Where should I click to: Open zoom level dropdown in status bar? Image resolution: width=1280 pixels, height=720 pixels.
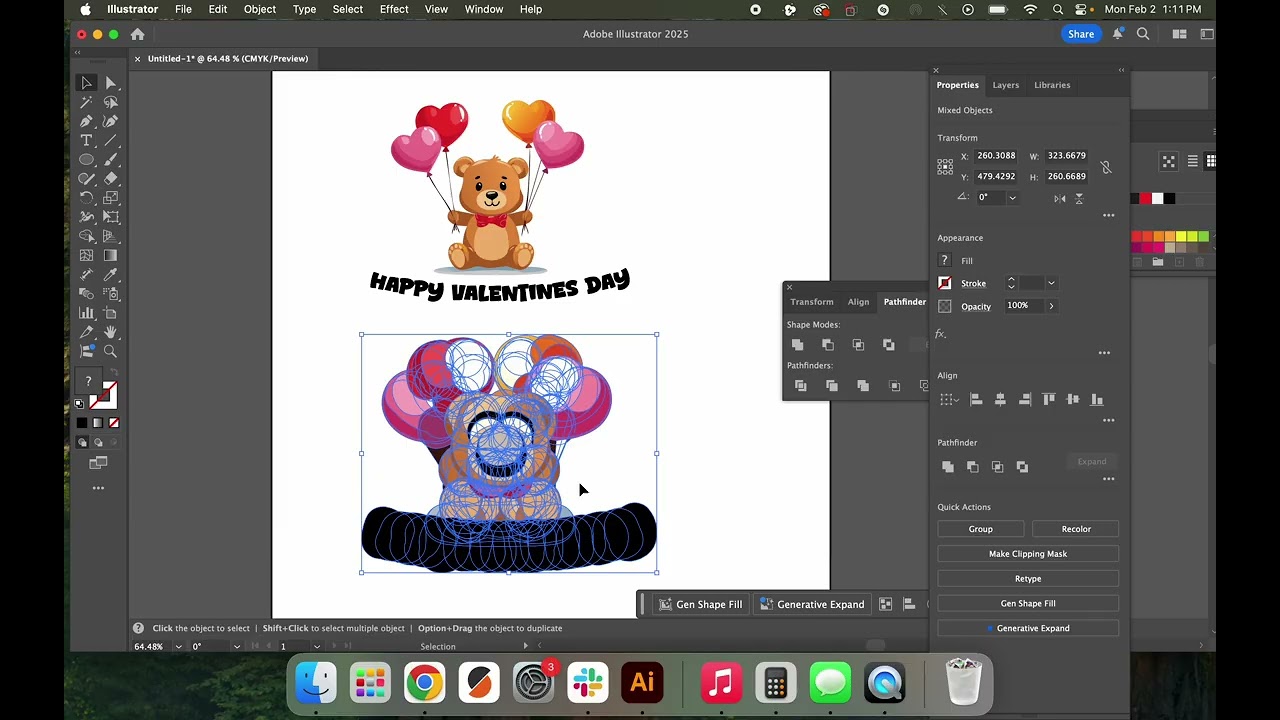pyautogui.click(x=179, y=647)
